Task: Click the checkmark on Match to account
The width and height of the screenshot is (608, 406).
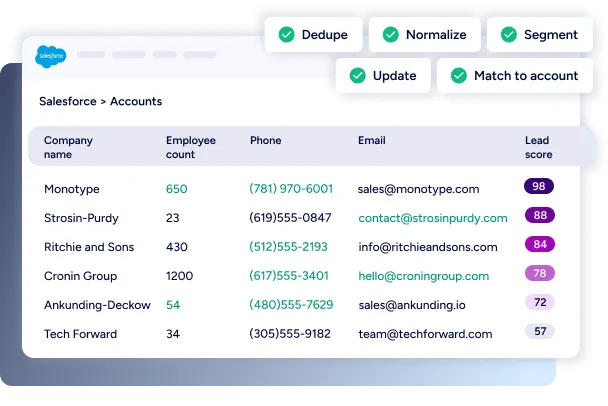Action: coord(459,76)
